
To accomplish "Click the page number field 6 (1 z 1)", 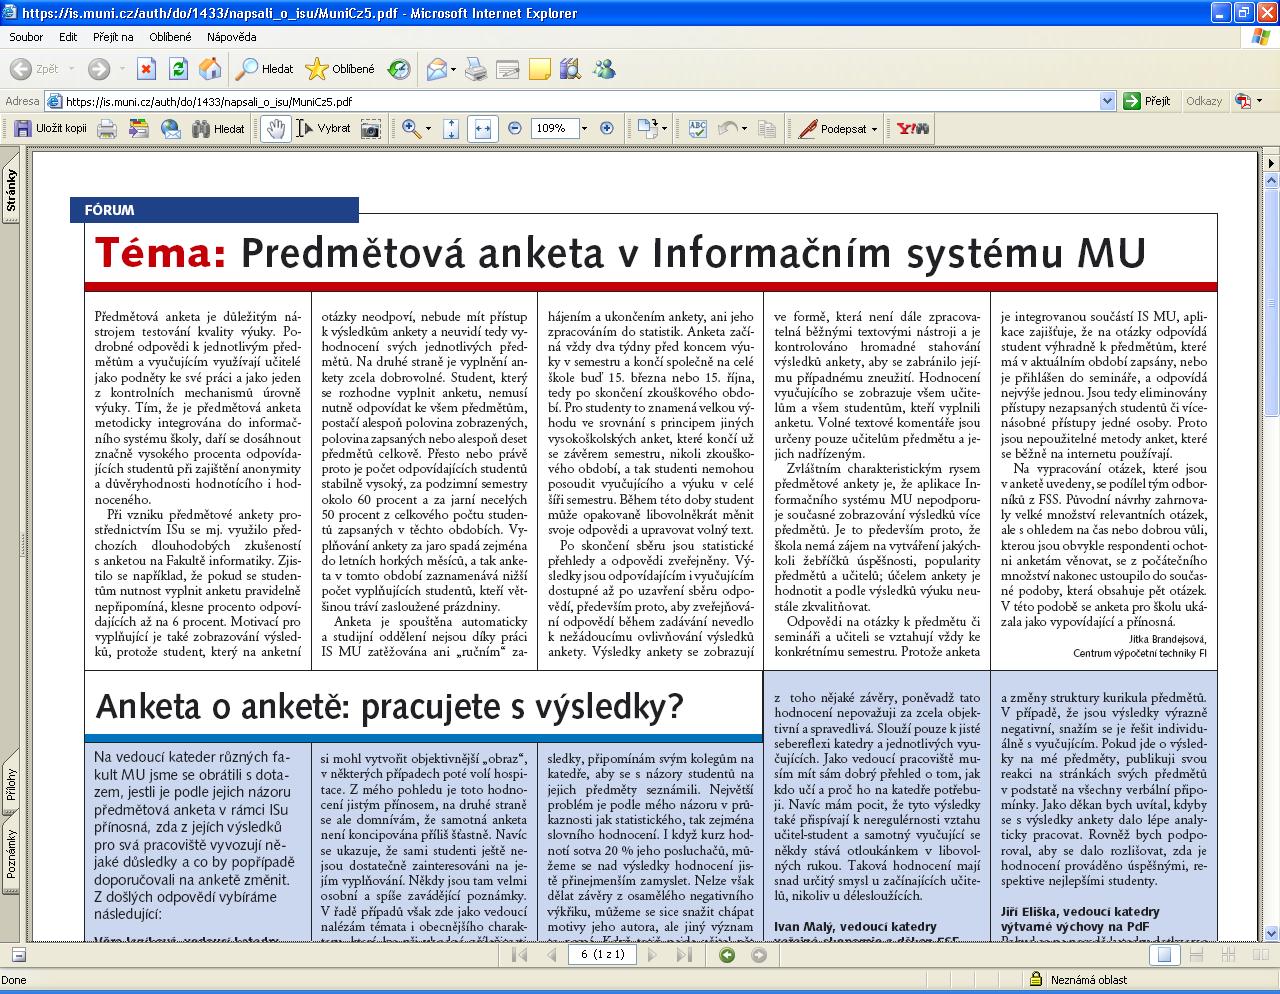I will click(x=602, y=955).
